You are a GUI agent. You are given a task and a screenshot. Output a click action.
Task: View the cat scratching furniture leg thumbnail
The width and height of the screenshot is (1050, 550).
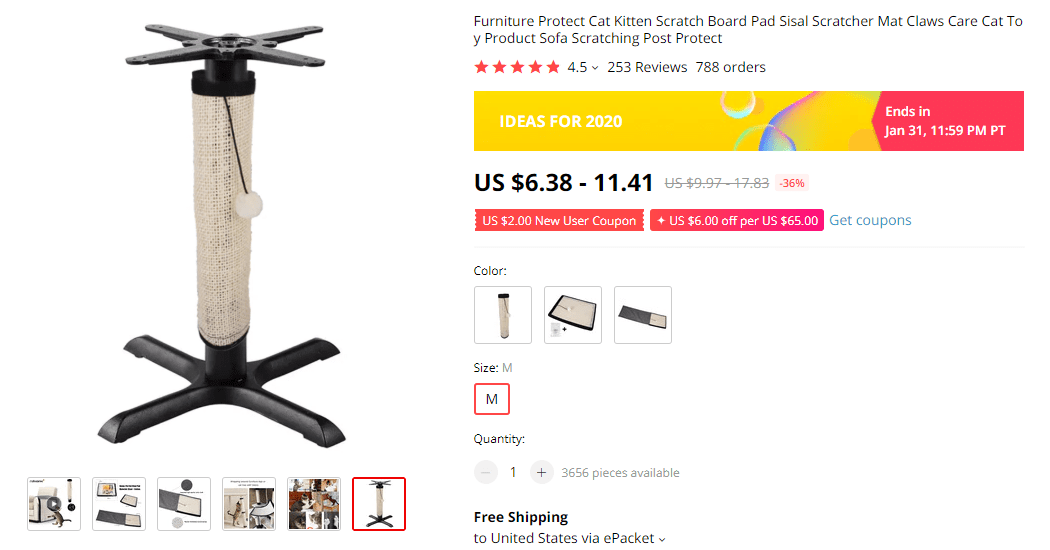249,504
